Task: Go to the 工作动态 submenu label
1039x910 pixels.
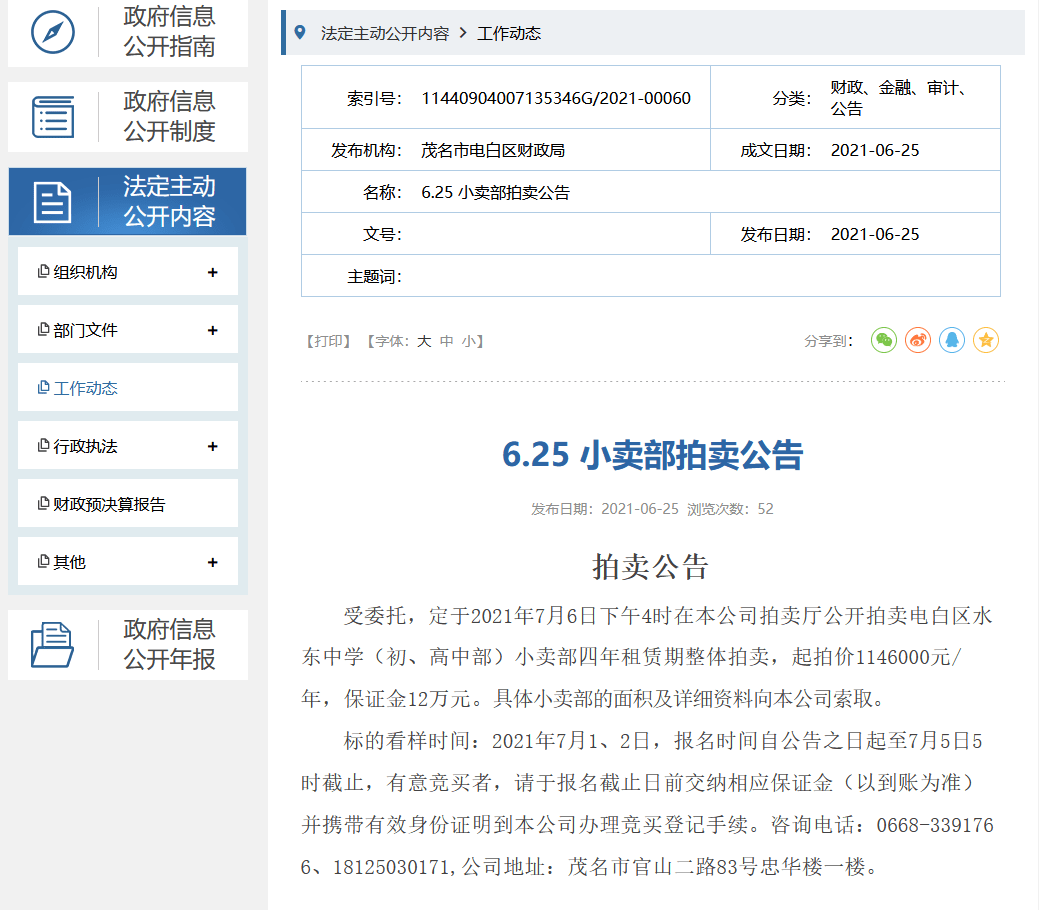Action: pos(85,388)
